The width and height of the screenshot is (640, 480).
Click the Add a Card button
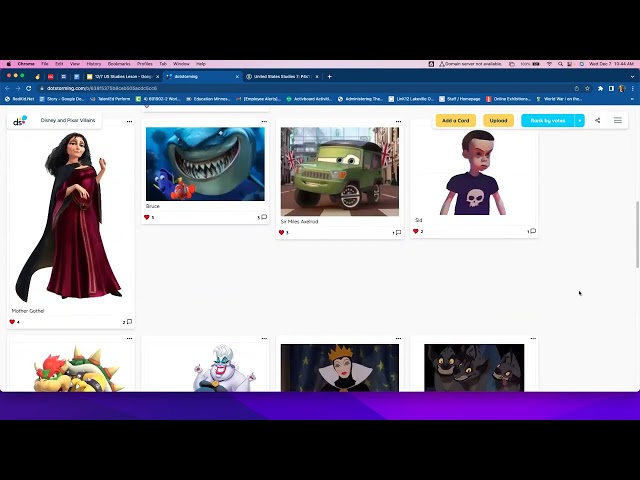(x=456, y=120)
